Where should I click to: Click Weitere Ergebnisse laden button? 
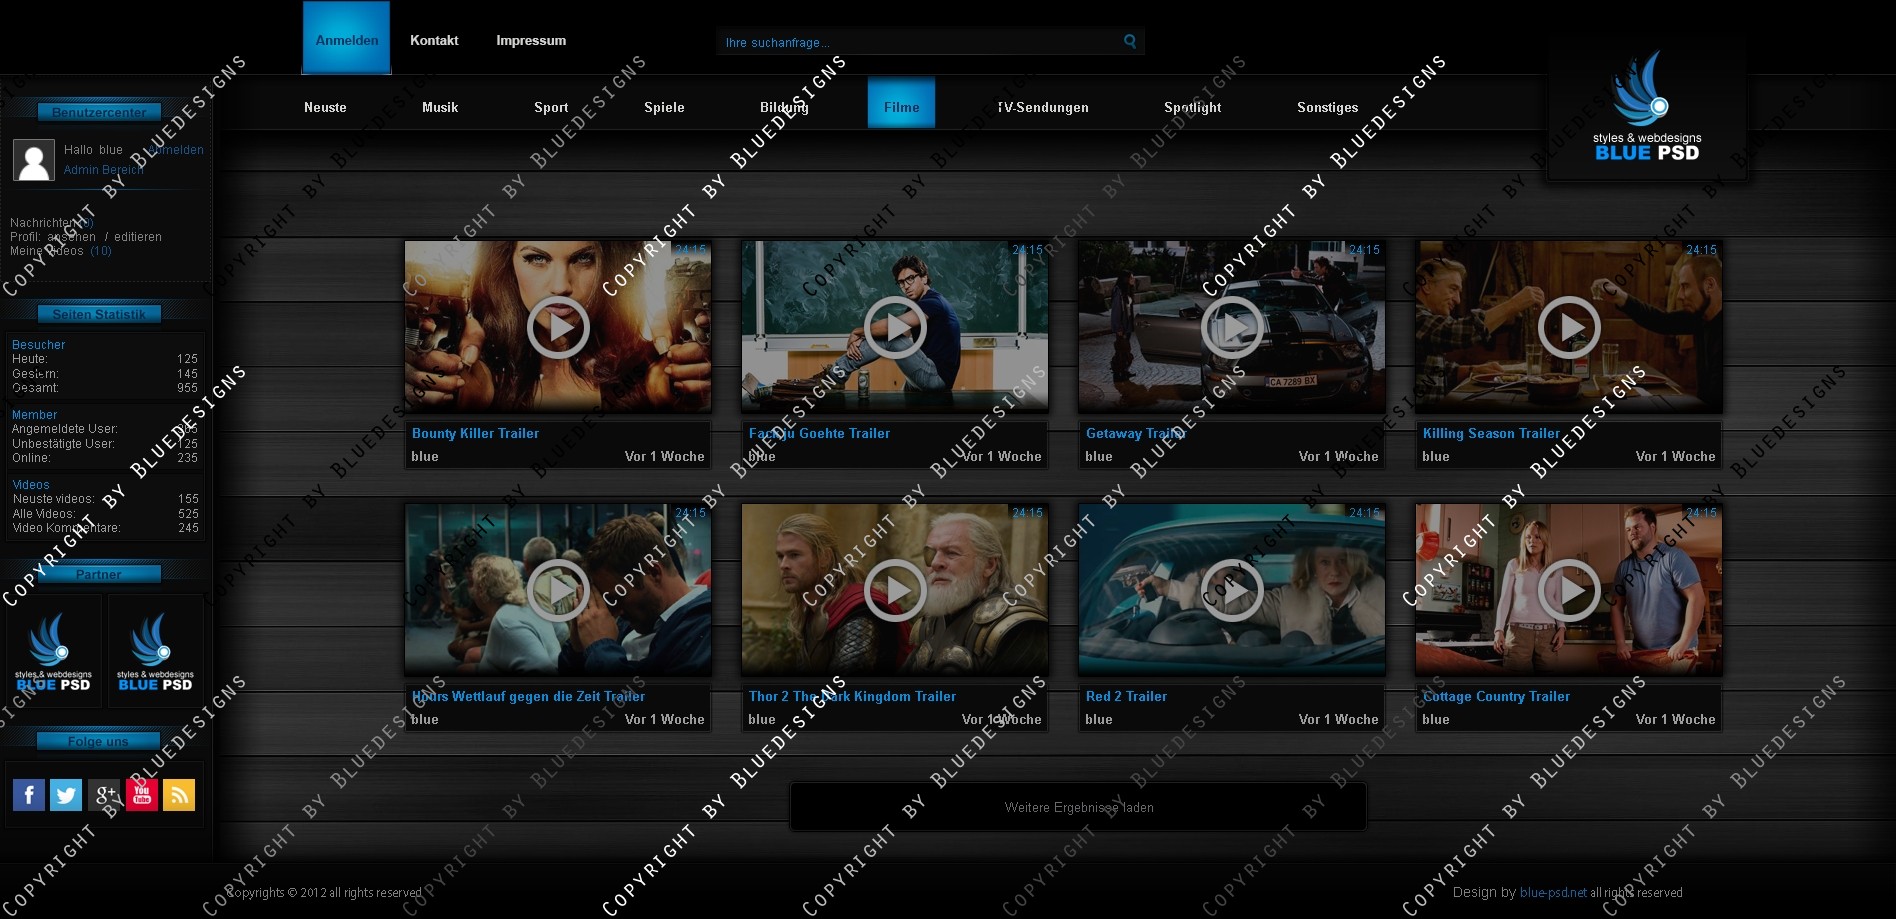(1078, 807)
